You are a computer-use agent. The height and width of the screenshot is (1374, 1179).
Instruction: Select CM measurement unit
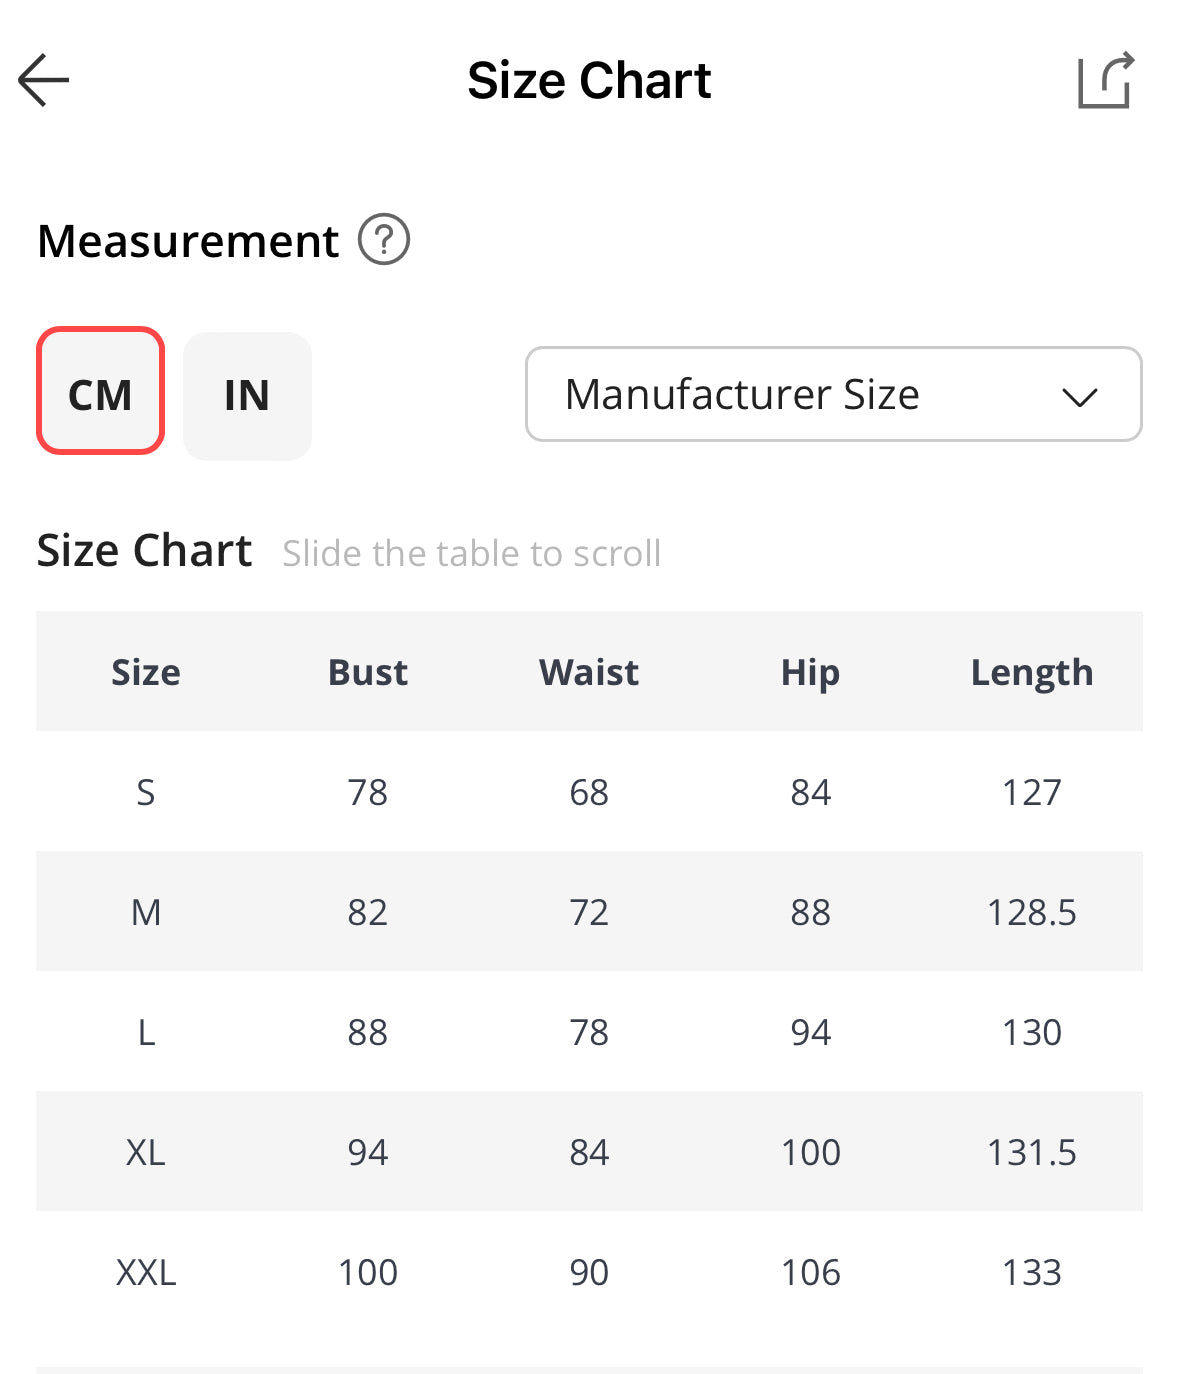pyautogui.click(x=100, y=392)
